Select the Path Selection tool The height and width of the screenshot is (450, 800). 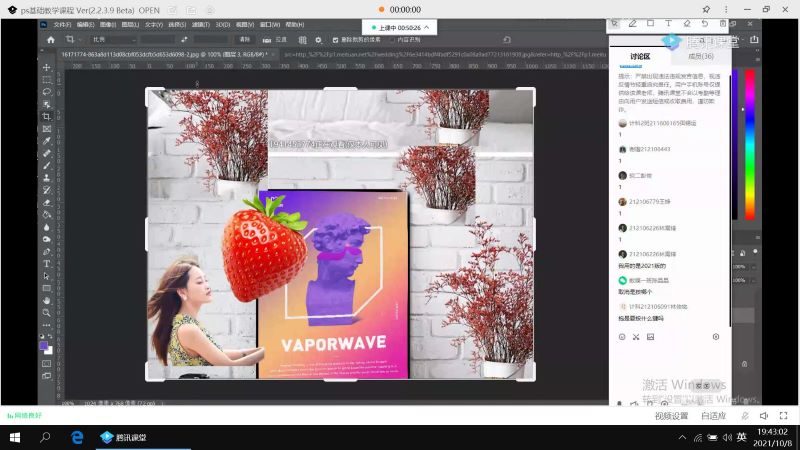[x=46, y=276]
